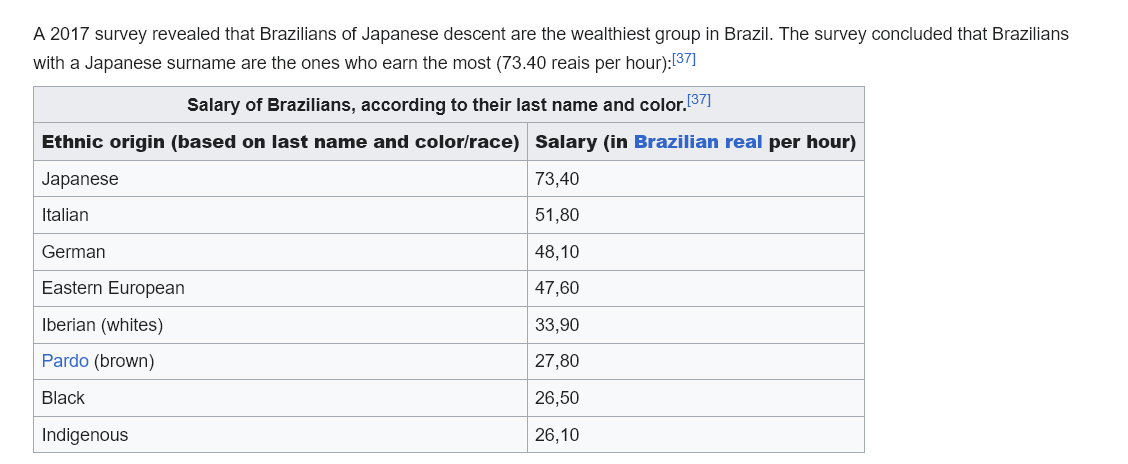Screen dimensions: 1128x464
Task: Open citation 37 in the table caption
Action: click(x=699, y=100)
